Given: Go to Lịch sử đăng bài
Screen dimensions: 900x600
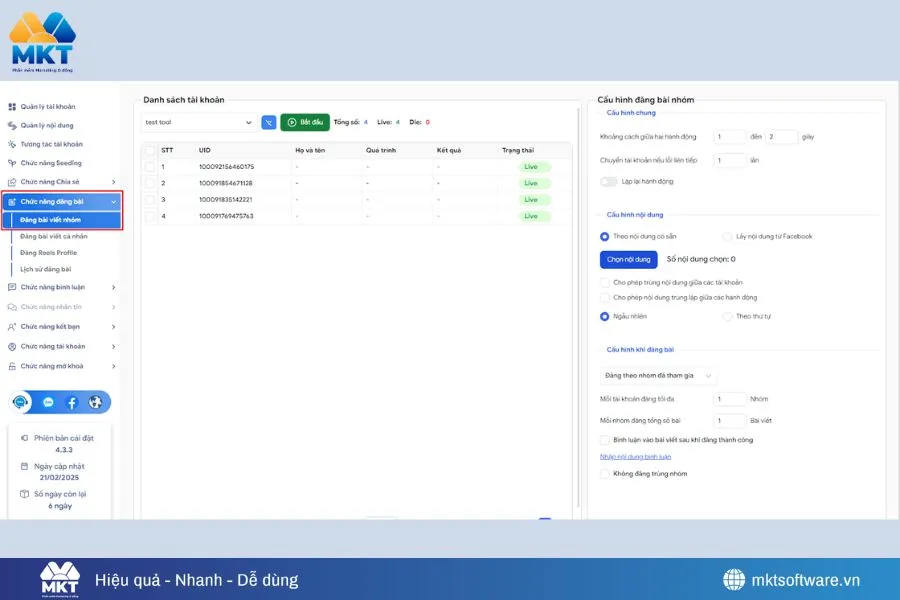Looking at the screenshot, I should 45,269.
